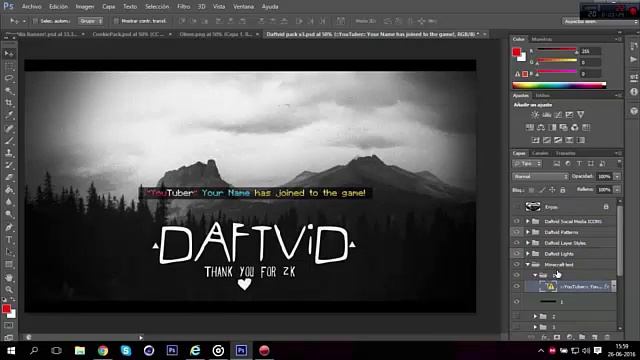Open the Grupo auto-select dropdown
Screen dimensions: 640x360
91,21
